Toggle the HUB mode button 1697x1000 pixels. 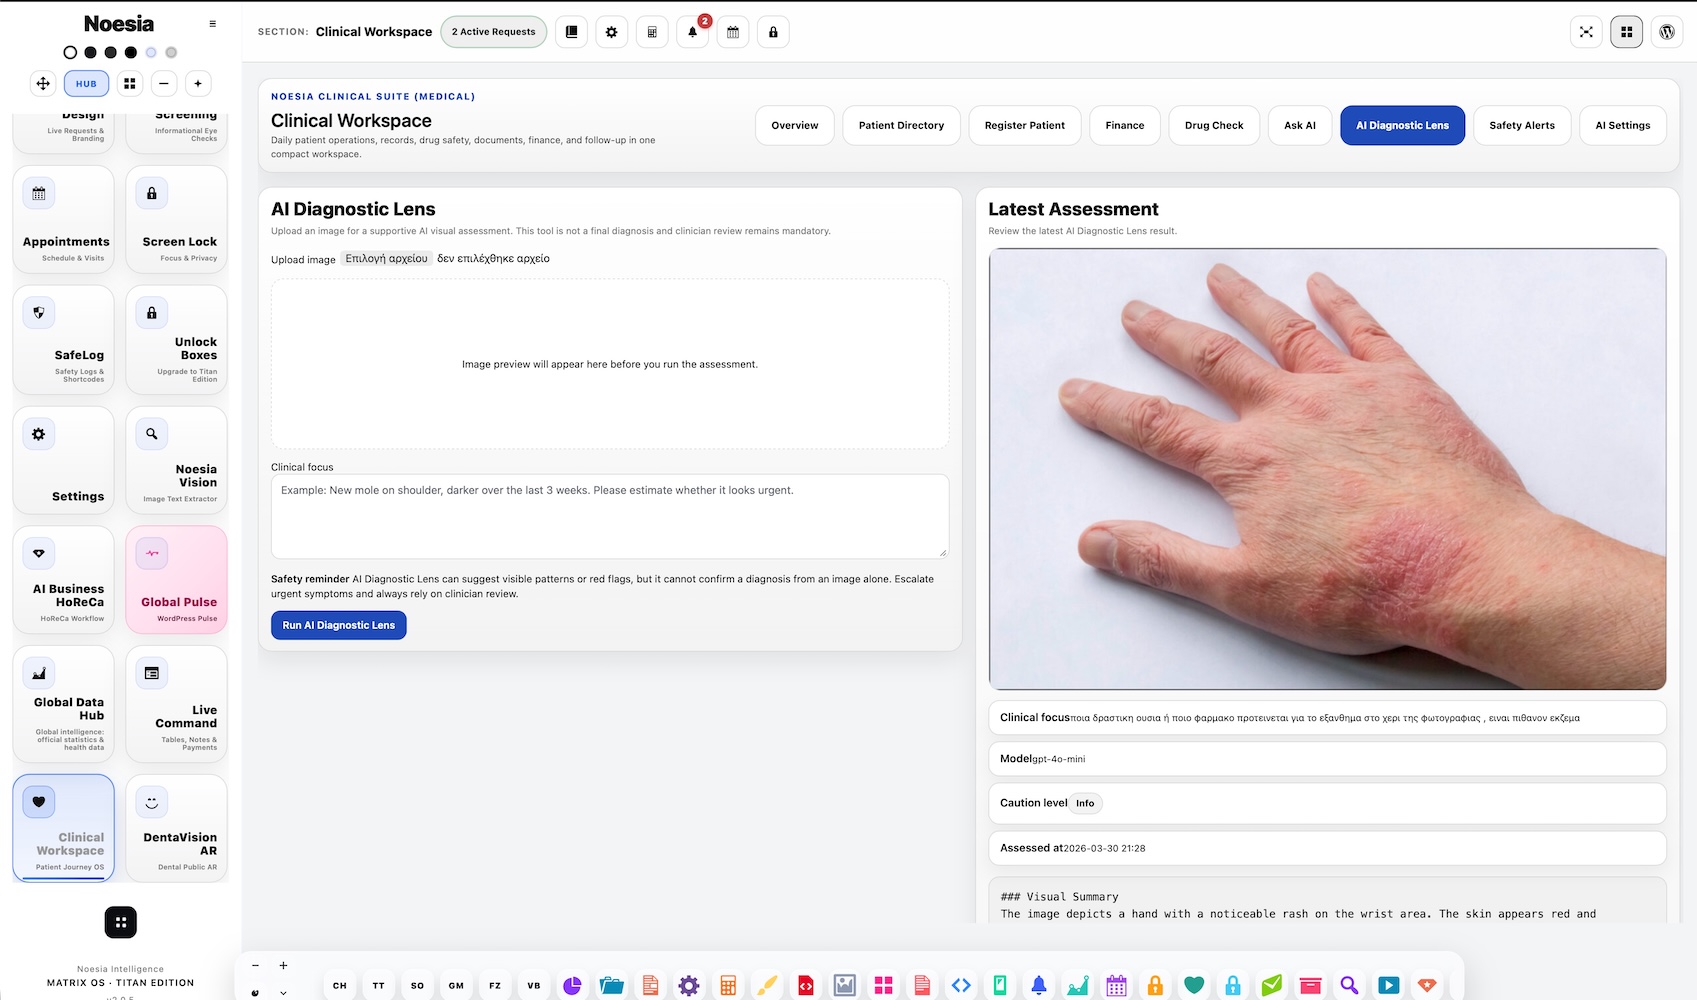pyautogui.click(x=86, y=84)
